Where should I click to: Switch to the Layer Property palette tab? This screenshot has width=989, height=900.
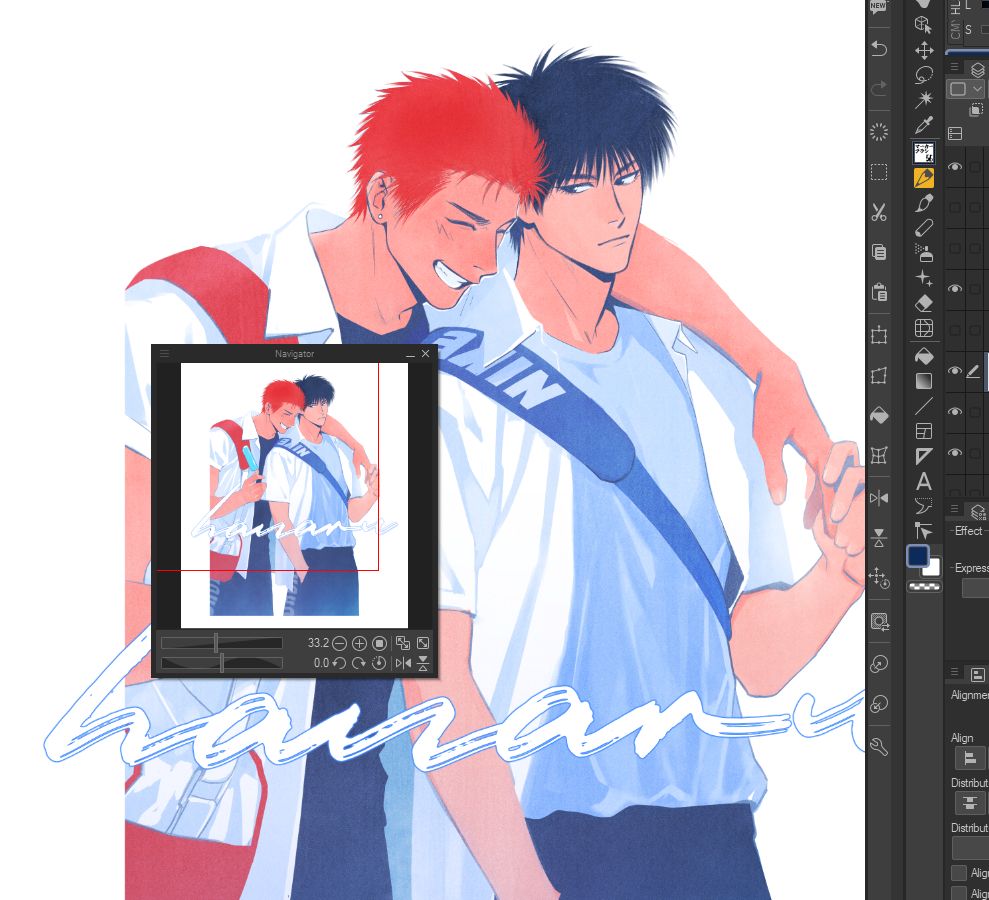(978, 511)
